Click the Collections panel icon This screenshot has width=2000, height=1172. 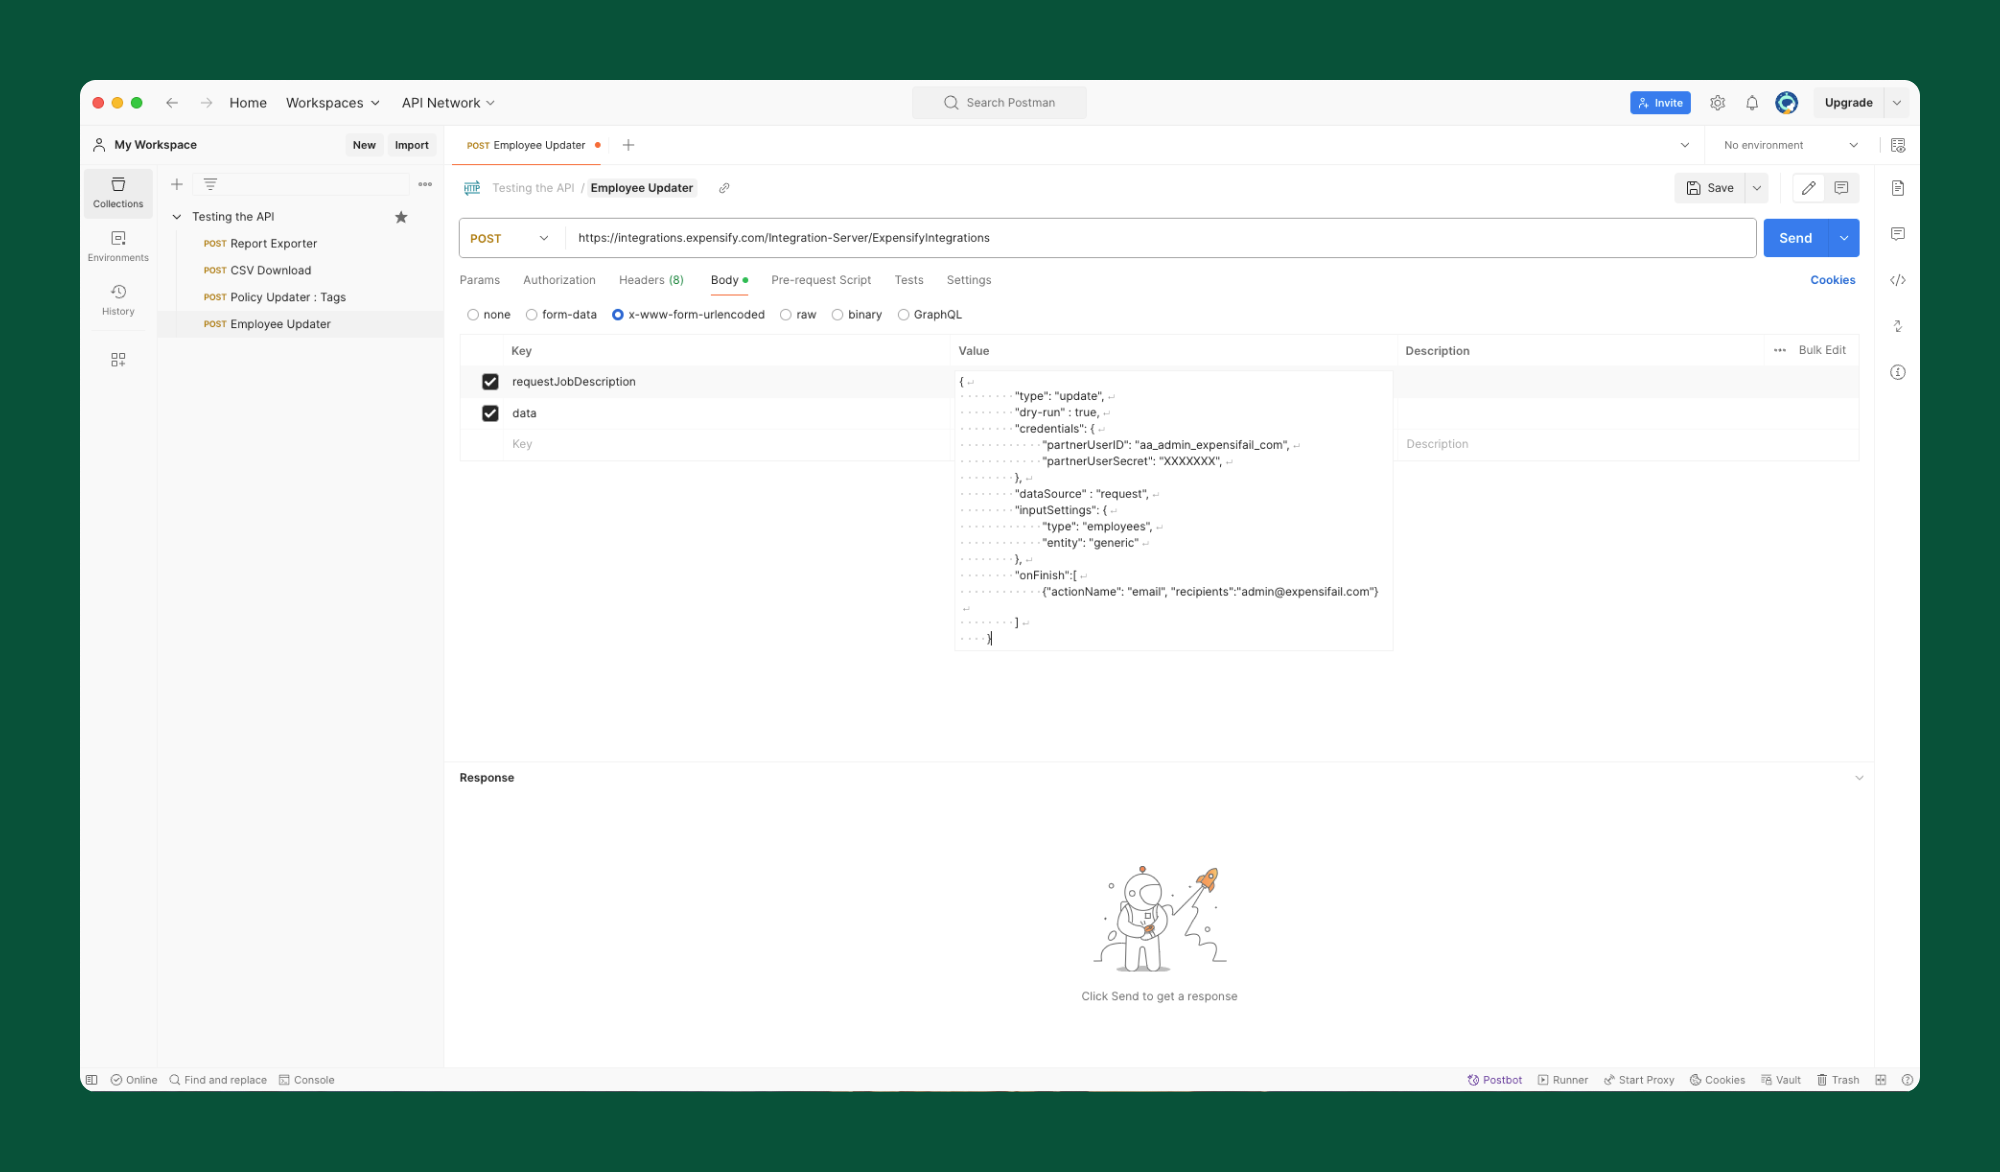coord(119,191)
